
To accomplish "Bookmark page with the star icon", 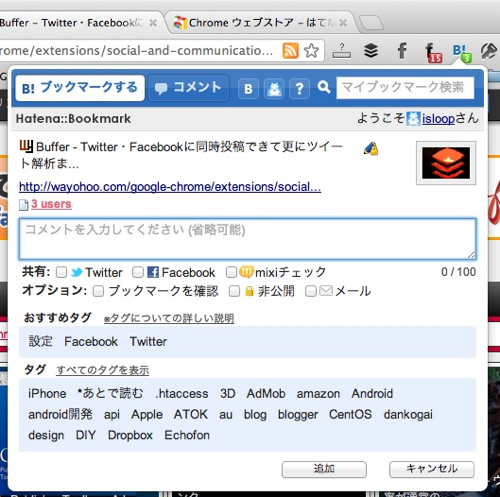I will pos(311,51).
